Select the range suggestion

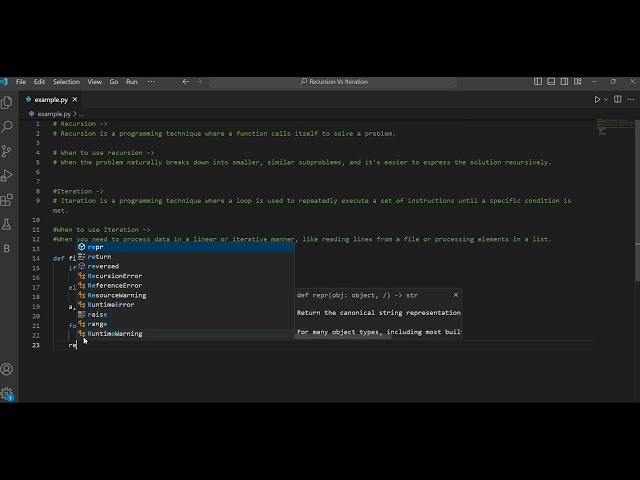click(x=186, y=324)
